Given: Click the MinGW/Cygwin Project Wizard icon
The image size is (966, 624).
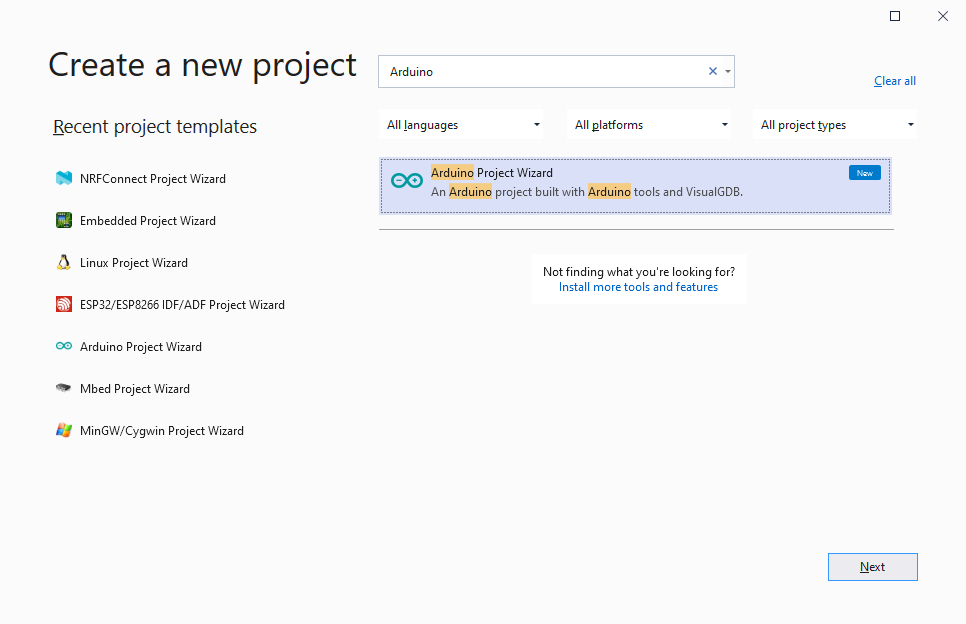Looking at the screenshot, I should (x=64, y=431).
